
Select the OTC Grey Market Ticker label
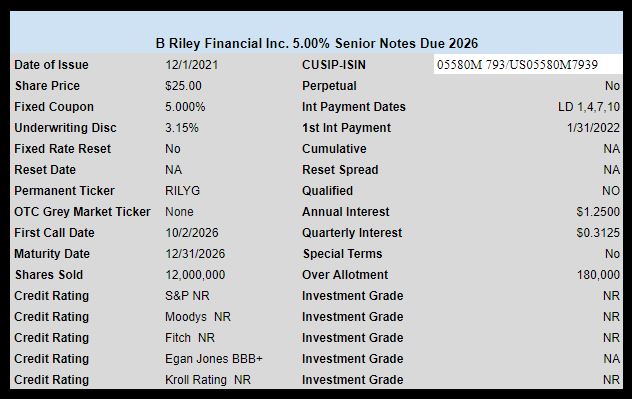[x=82, y=212]
